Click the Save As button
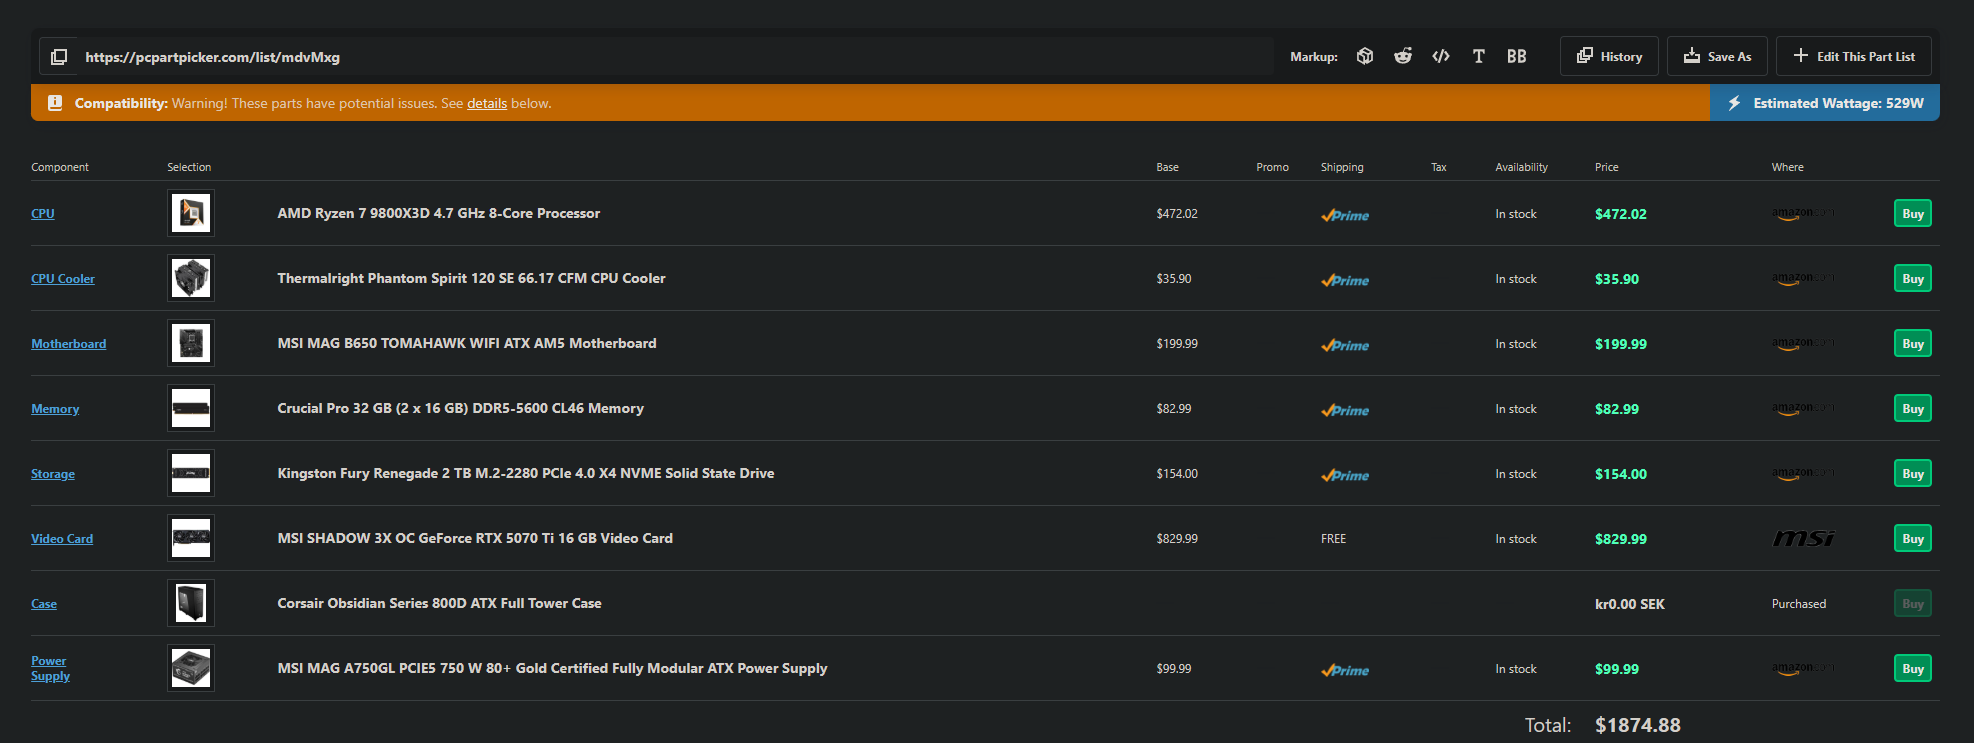The height and width of the screenshot is (743, 1974). (1717, 56)
